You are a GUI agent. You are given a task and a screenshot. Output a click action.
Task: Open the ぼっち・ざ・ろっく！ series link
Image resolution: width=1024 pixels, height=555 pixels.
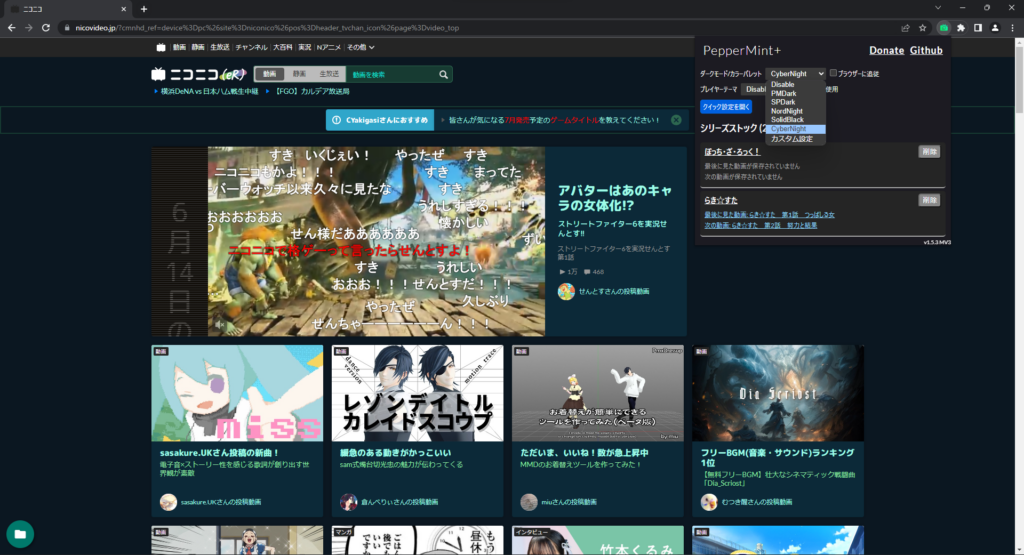coord(732,151)
